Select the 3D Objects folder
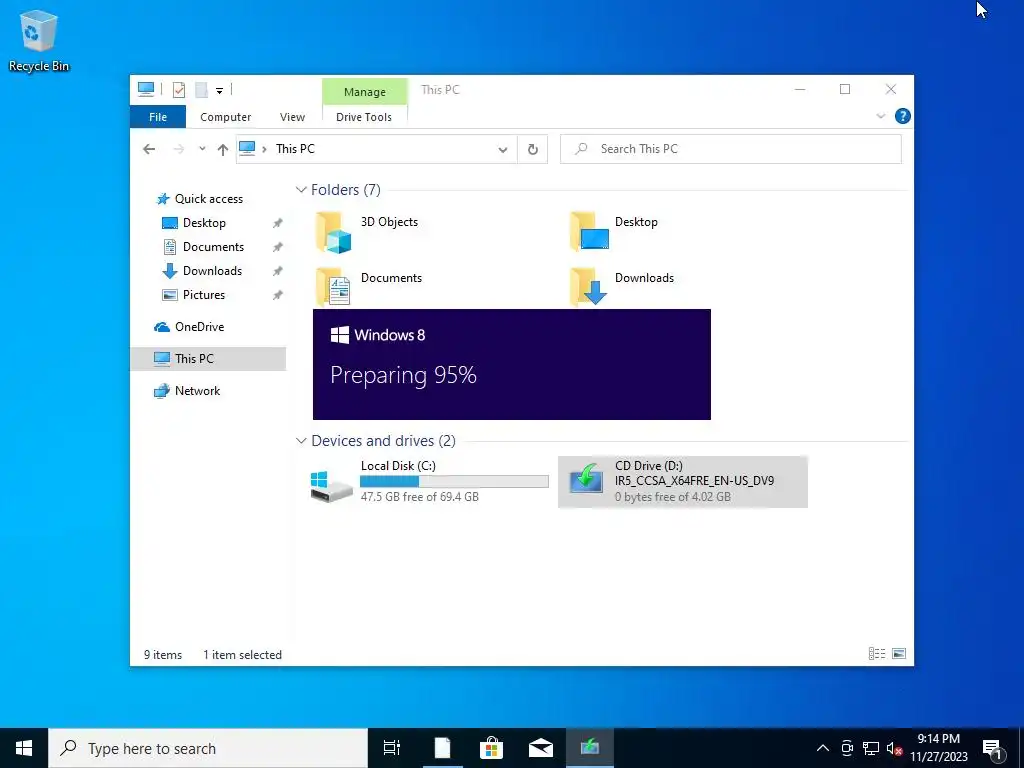The width and height of the screenshot is (1024, 768). click(366, 232)
